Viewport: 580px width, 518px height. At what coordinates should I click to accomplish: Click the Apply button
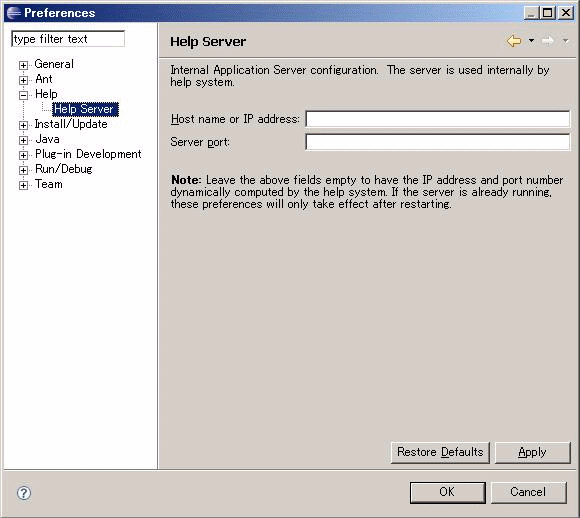532,452
